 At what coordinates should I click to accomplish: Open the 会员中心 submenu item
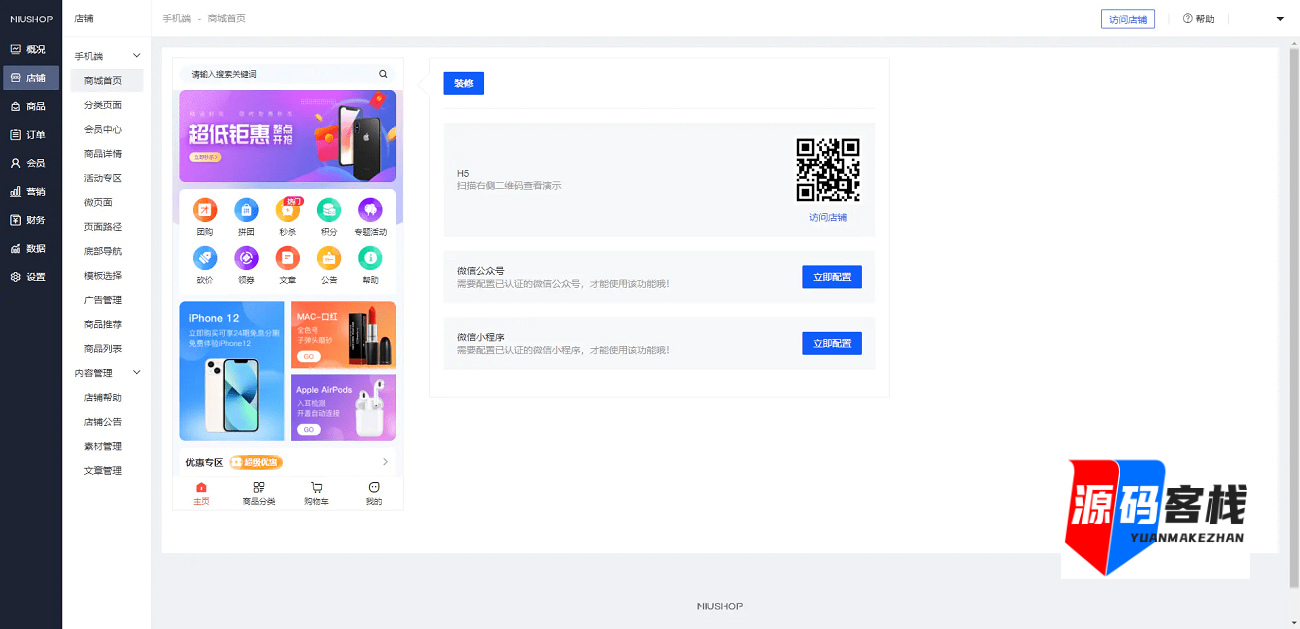pyautogui.click(x=103, y=130)
